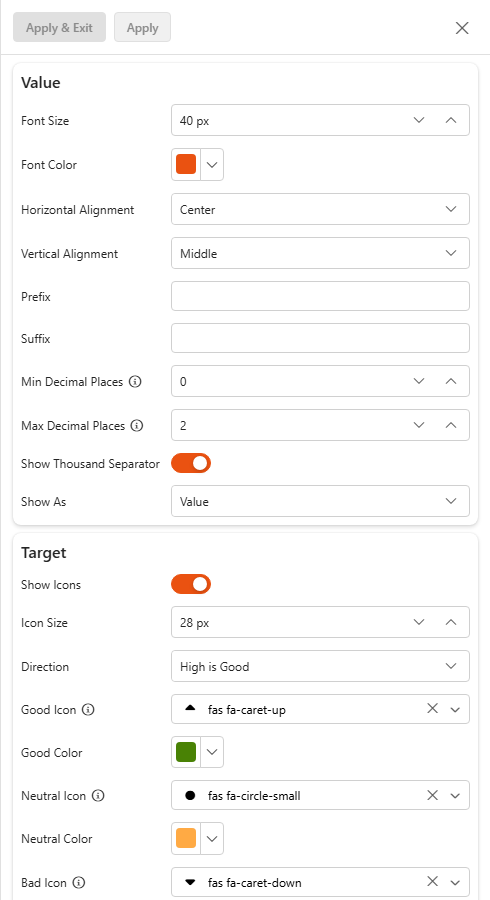Click the info icon next to Bad Icon
Screen dimensions: 490x900
[79, 882]
